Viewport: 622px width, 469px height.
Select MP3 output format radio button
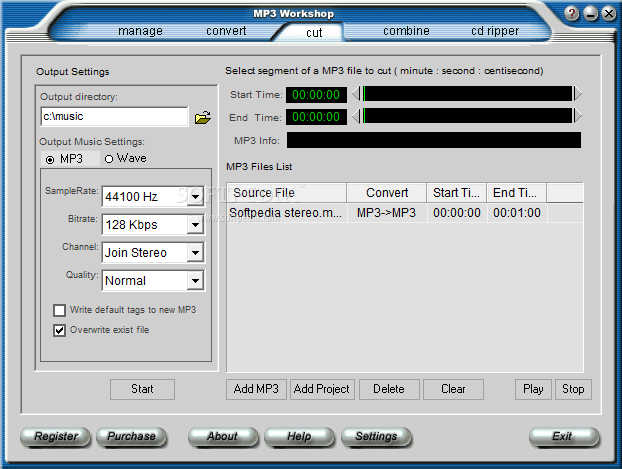click(50, 160)
